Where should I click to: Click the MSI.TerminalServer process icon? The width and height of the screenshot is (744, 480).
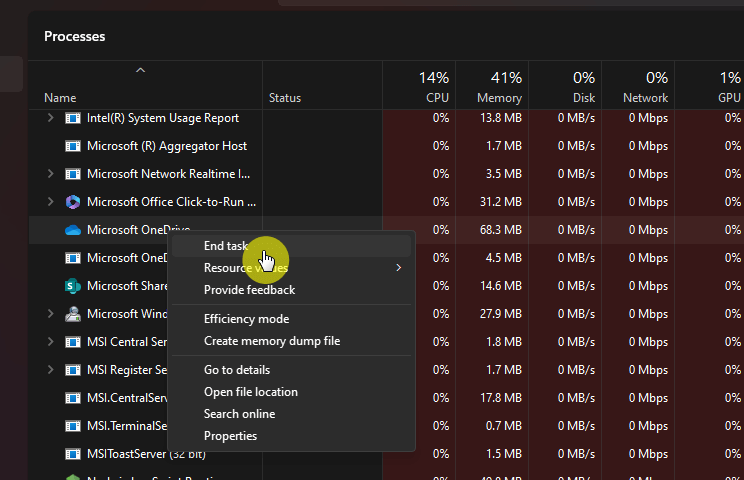click(73, 426)
